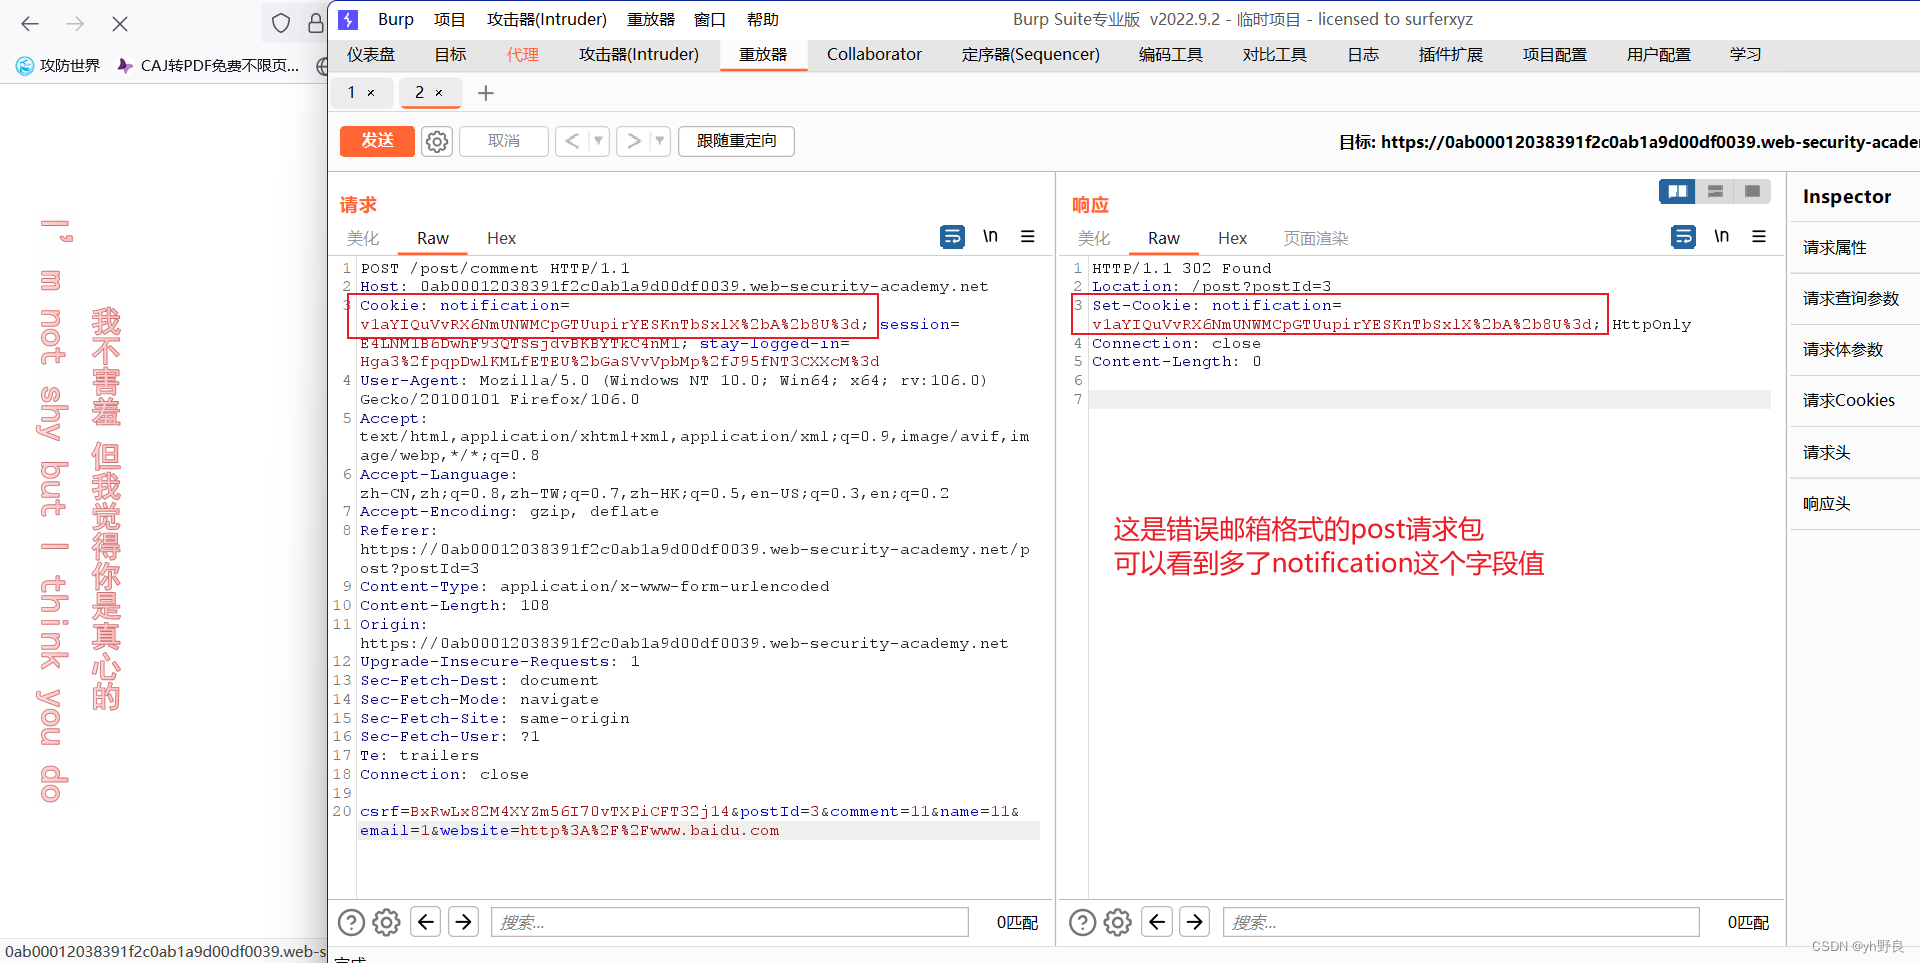Viewport: 1920px width, 963px height.
Task: Open response search settings gear
Action: (x=1118, y=922)
